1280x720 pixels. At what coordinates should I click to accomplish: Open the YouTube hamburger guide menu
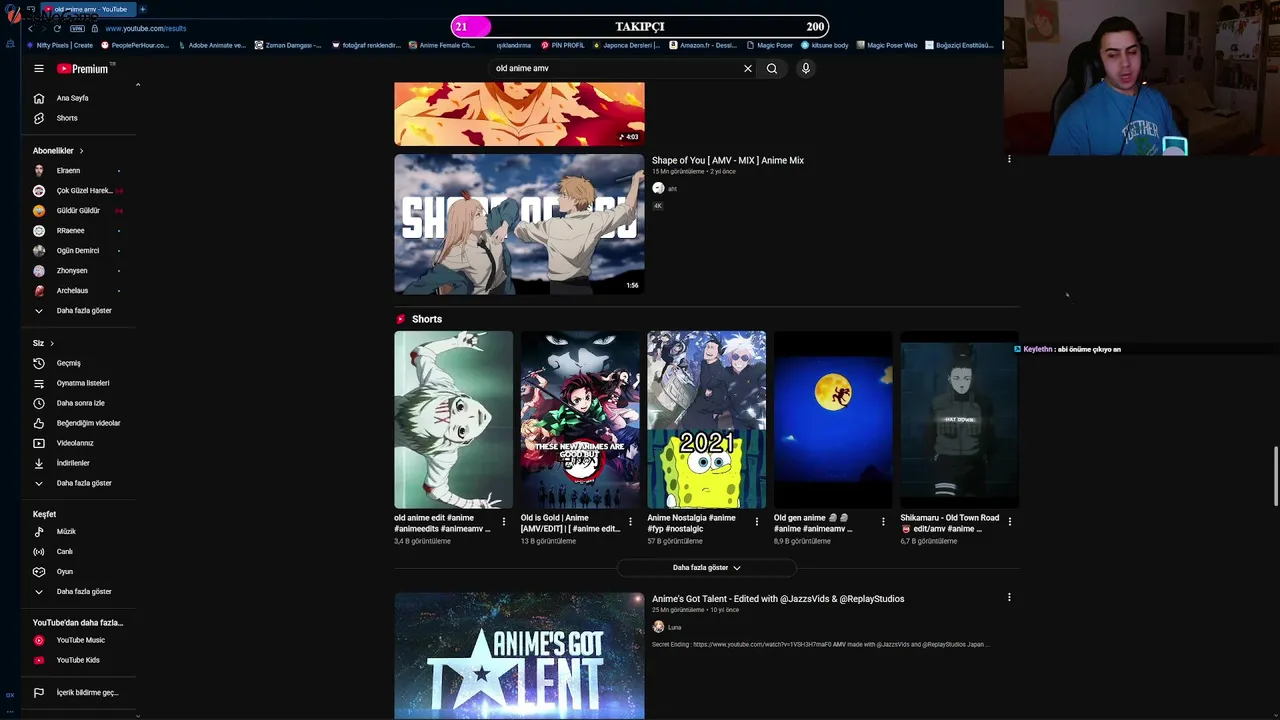tap(39, 69)
